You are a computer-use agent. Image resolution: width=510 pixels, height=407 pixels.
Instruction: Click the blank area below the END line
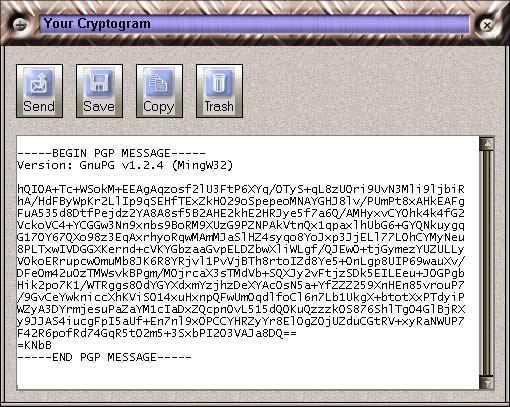pyautogui.click(x=248, y=376)
